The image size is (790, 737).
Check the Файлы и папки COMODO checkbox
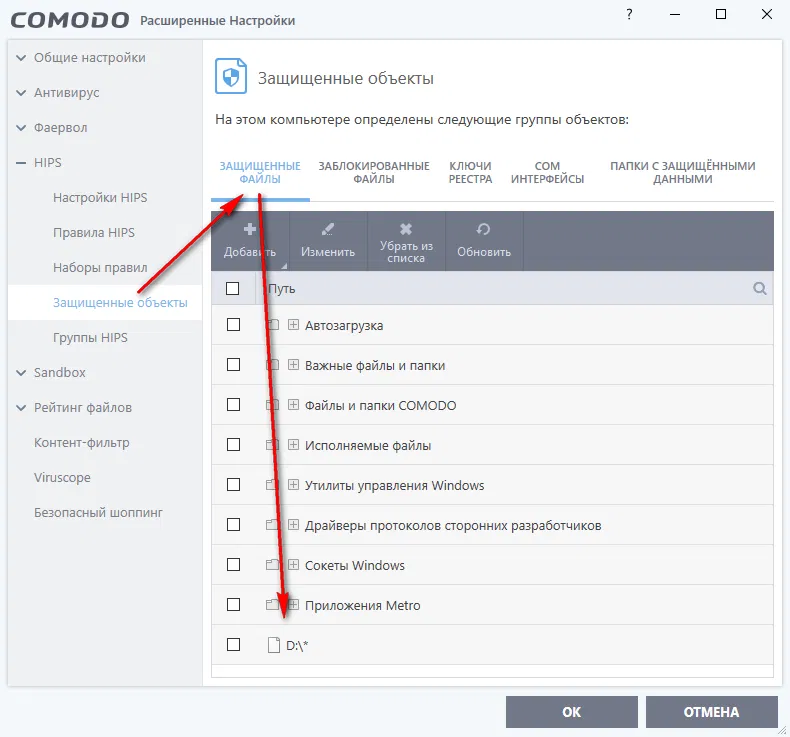(x=233, y=405)
